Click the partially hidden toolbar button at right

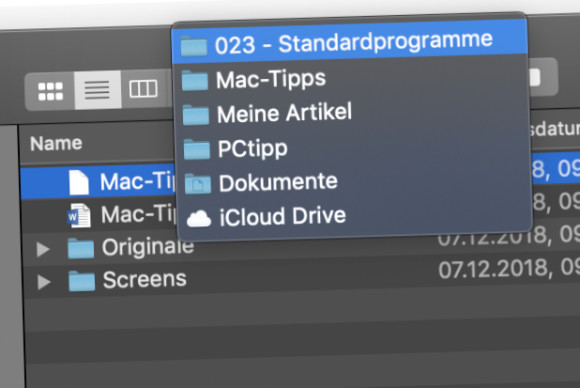tap(543, 77)
